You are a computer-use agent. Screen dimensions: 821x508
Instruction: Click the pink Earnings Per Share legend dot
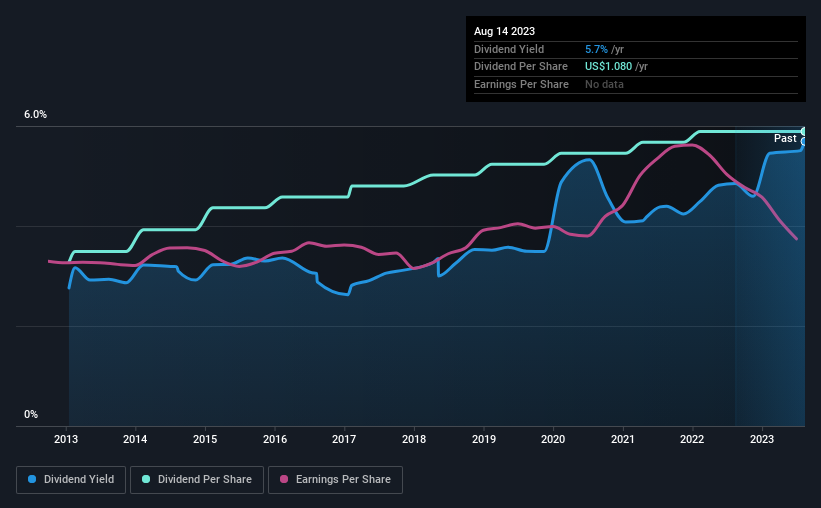click(x=283, y=480)
